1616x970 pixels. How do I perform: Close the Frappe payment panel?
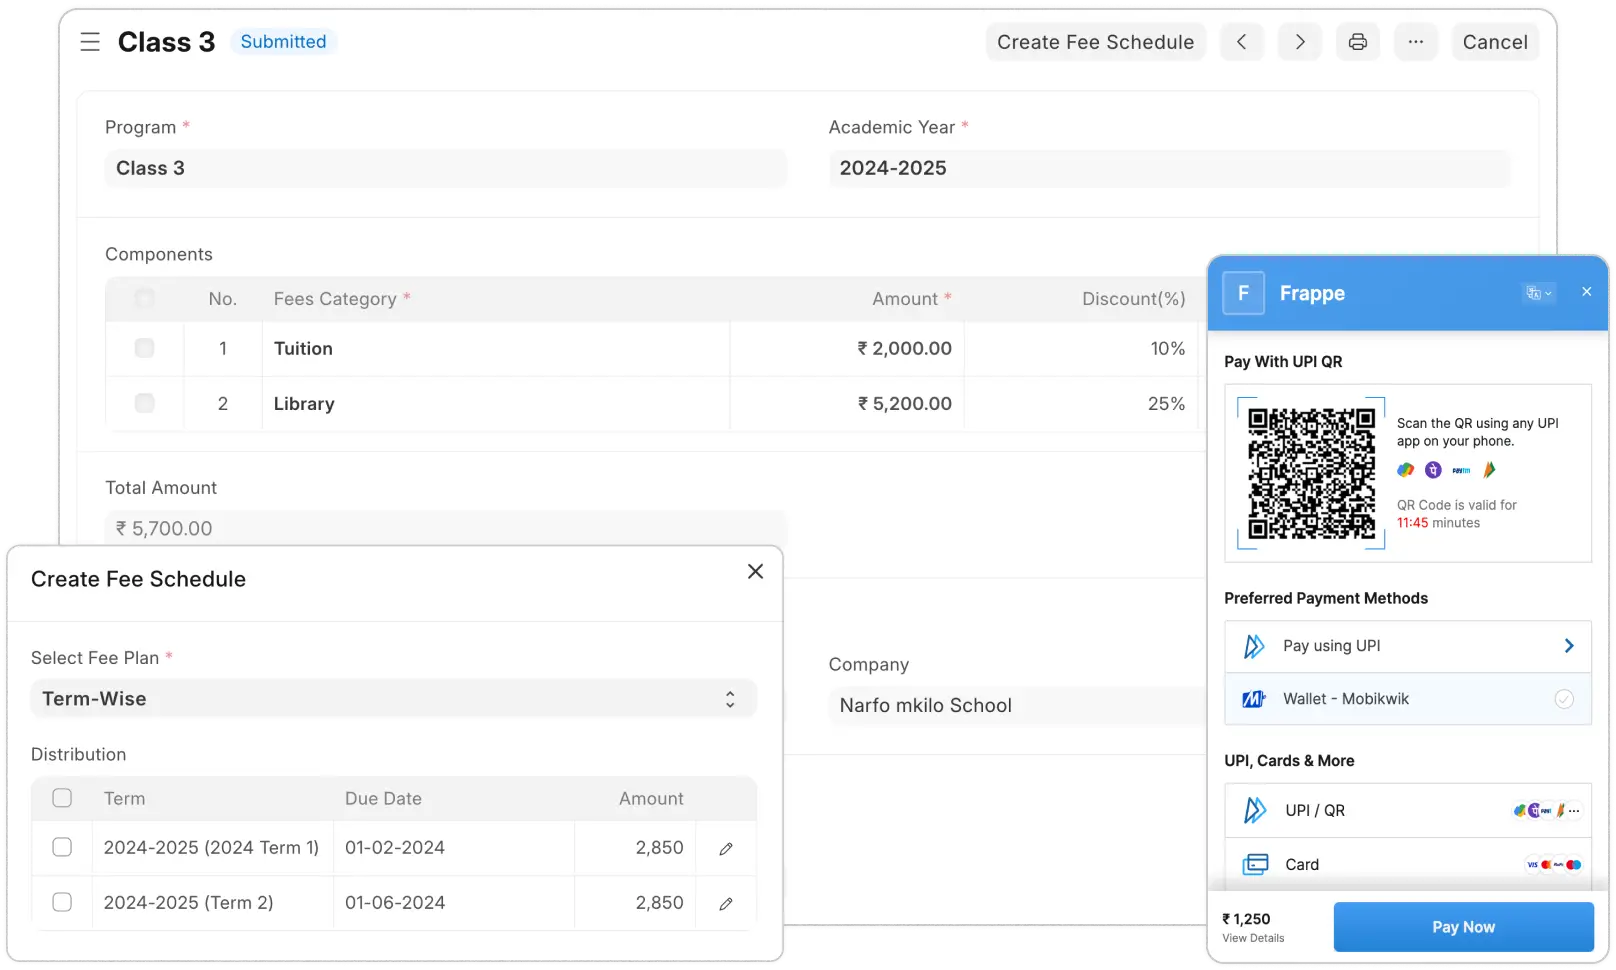tap(1586, 292)
